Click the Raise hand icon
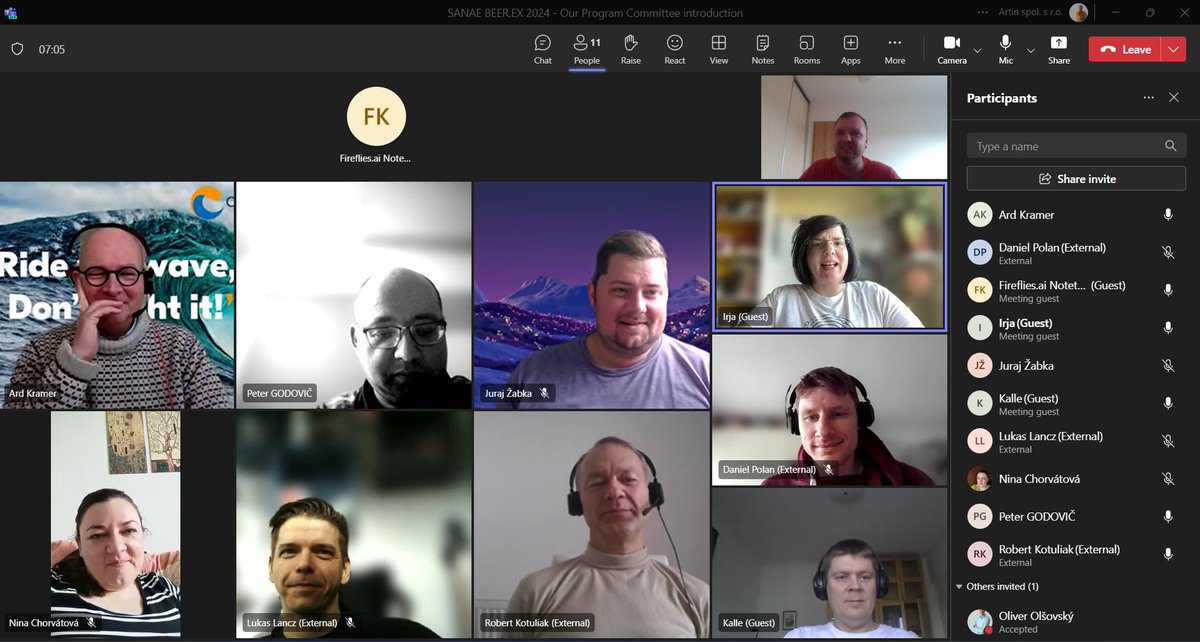This screenshot has width=1200, height=642. pyautogui.click(x=630, y=48)
